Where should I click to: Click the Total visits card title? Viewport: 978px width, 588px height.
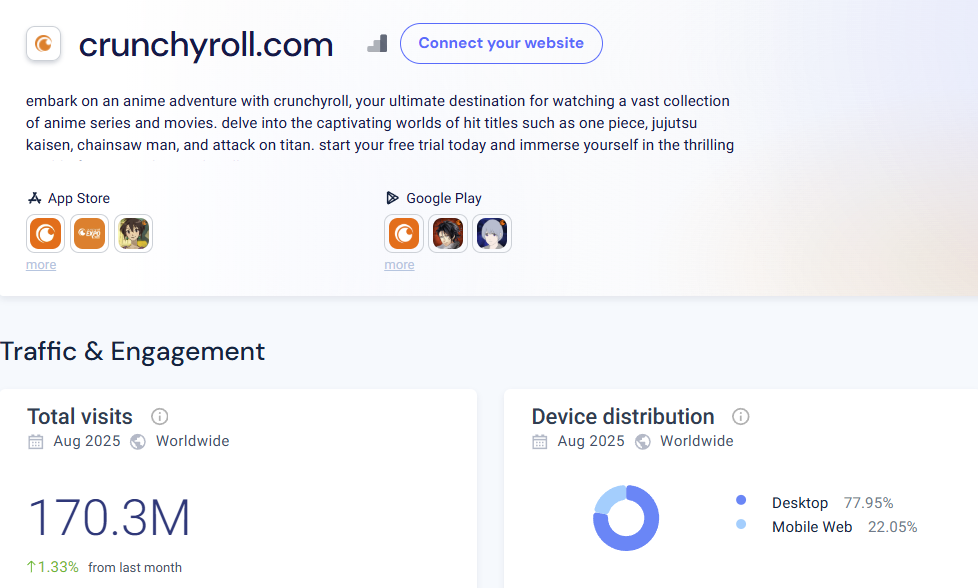pos(80,417)
